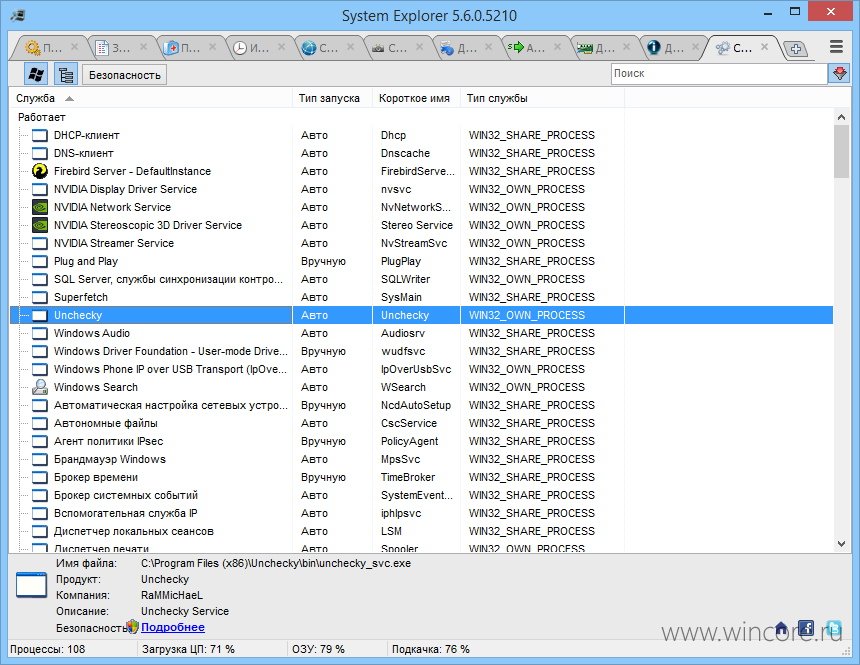Click the Unchecky details window icon
The image size is (860, 665).
click(31, 585)
